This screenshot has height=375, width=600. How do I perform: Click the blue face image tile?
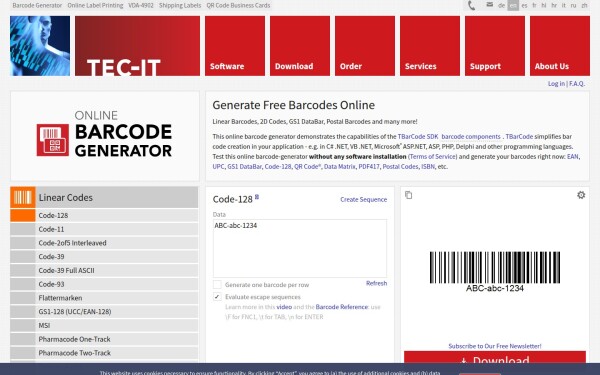click(40, 46)
